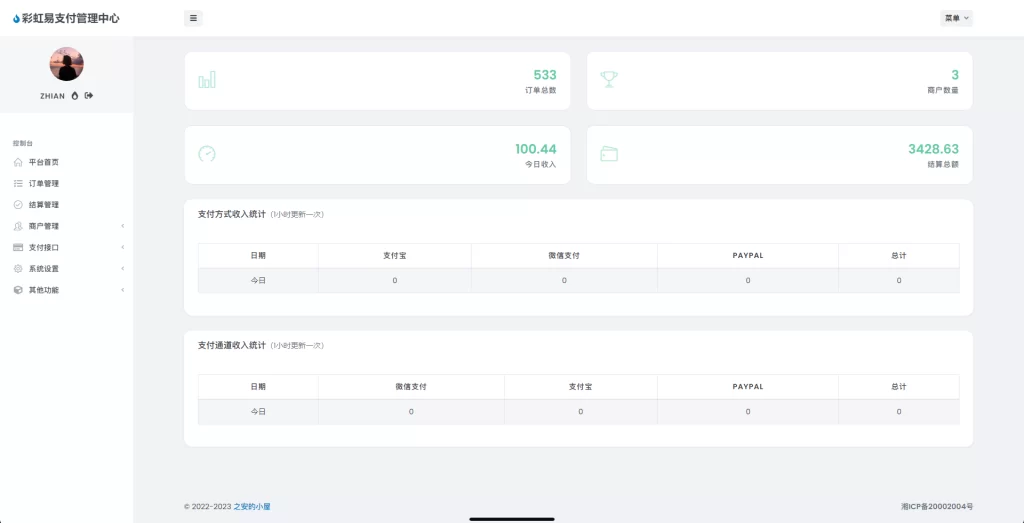The image size is (1024, 523).
Task: Click the 商户数量 label
Action: pos(943,91)
